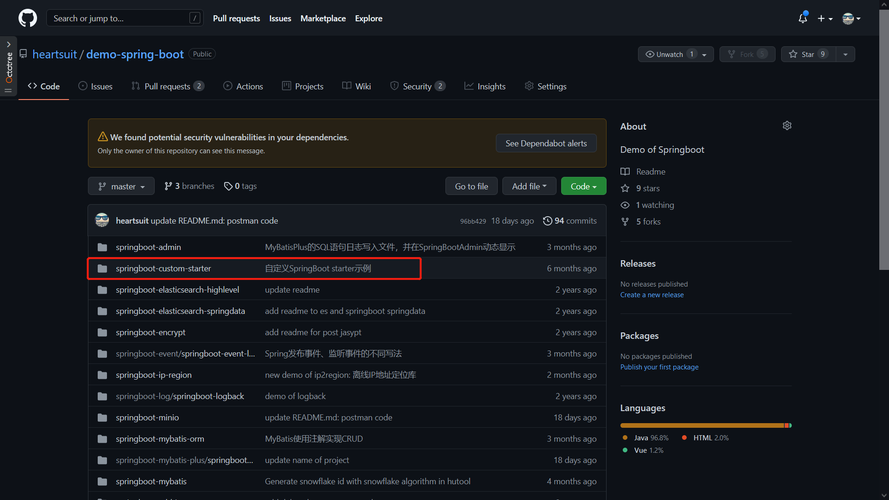Image resolution: width=889 pixels, height=500 pixels.
Task: Open the Insights tab
Action: 485,86
